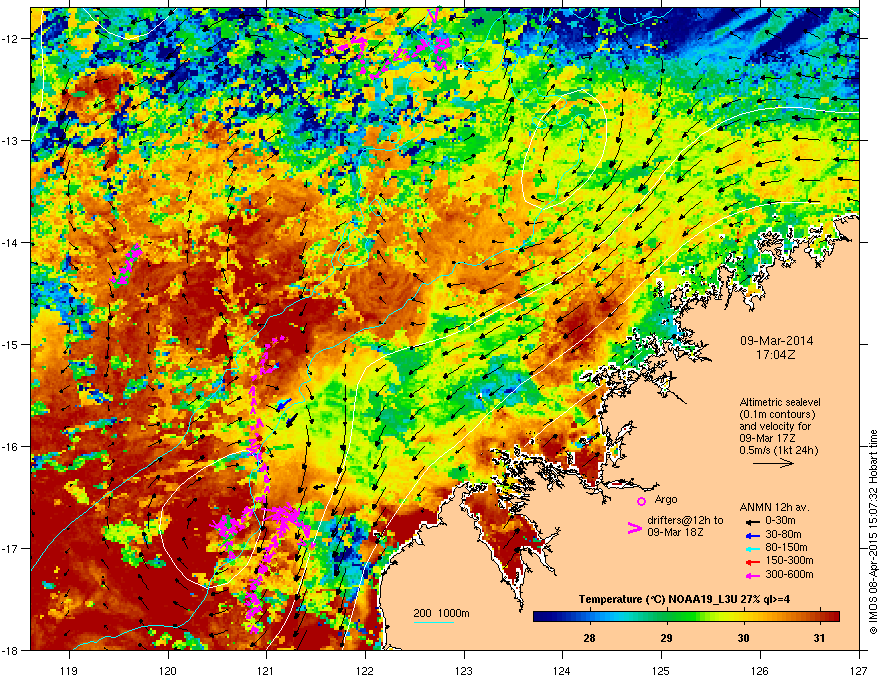Click the longitude axis label 119
The width and height of the screenshot is (880, 680).
[x=69, y=670]
